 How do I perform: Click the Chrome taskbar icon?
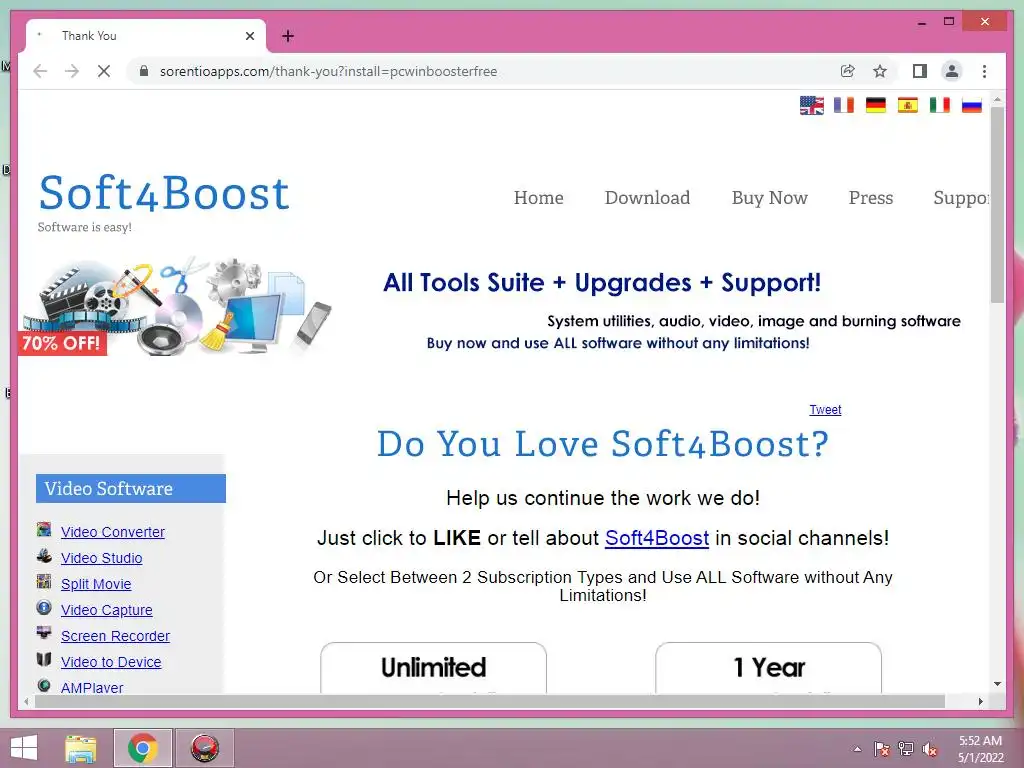click(x=143, y=748)
